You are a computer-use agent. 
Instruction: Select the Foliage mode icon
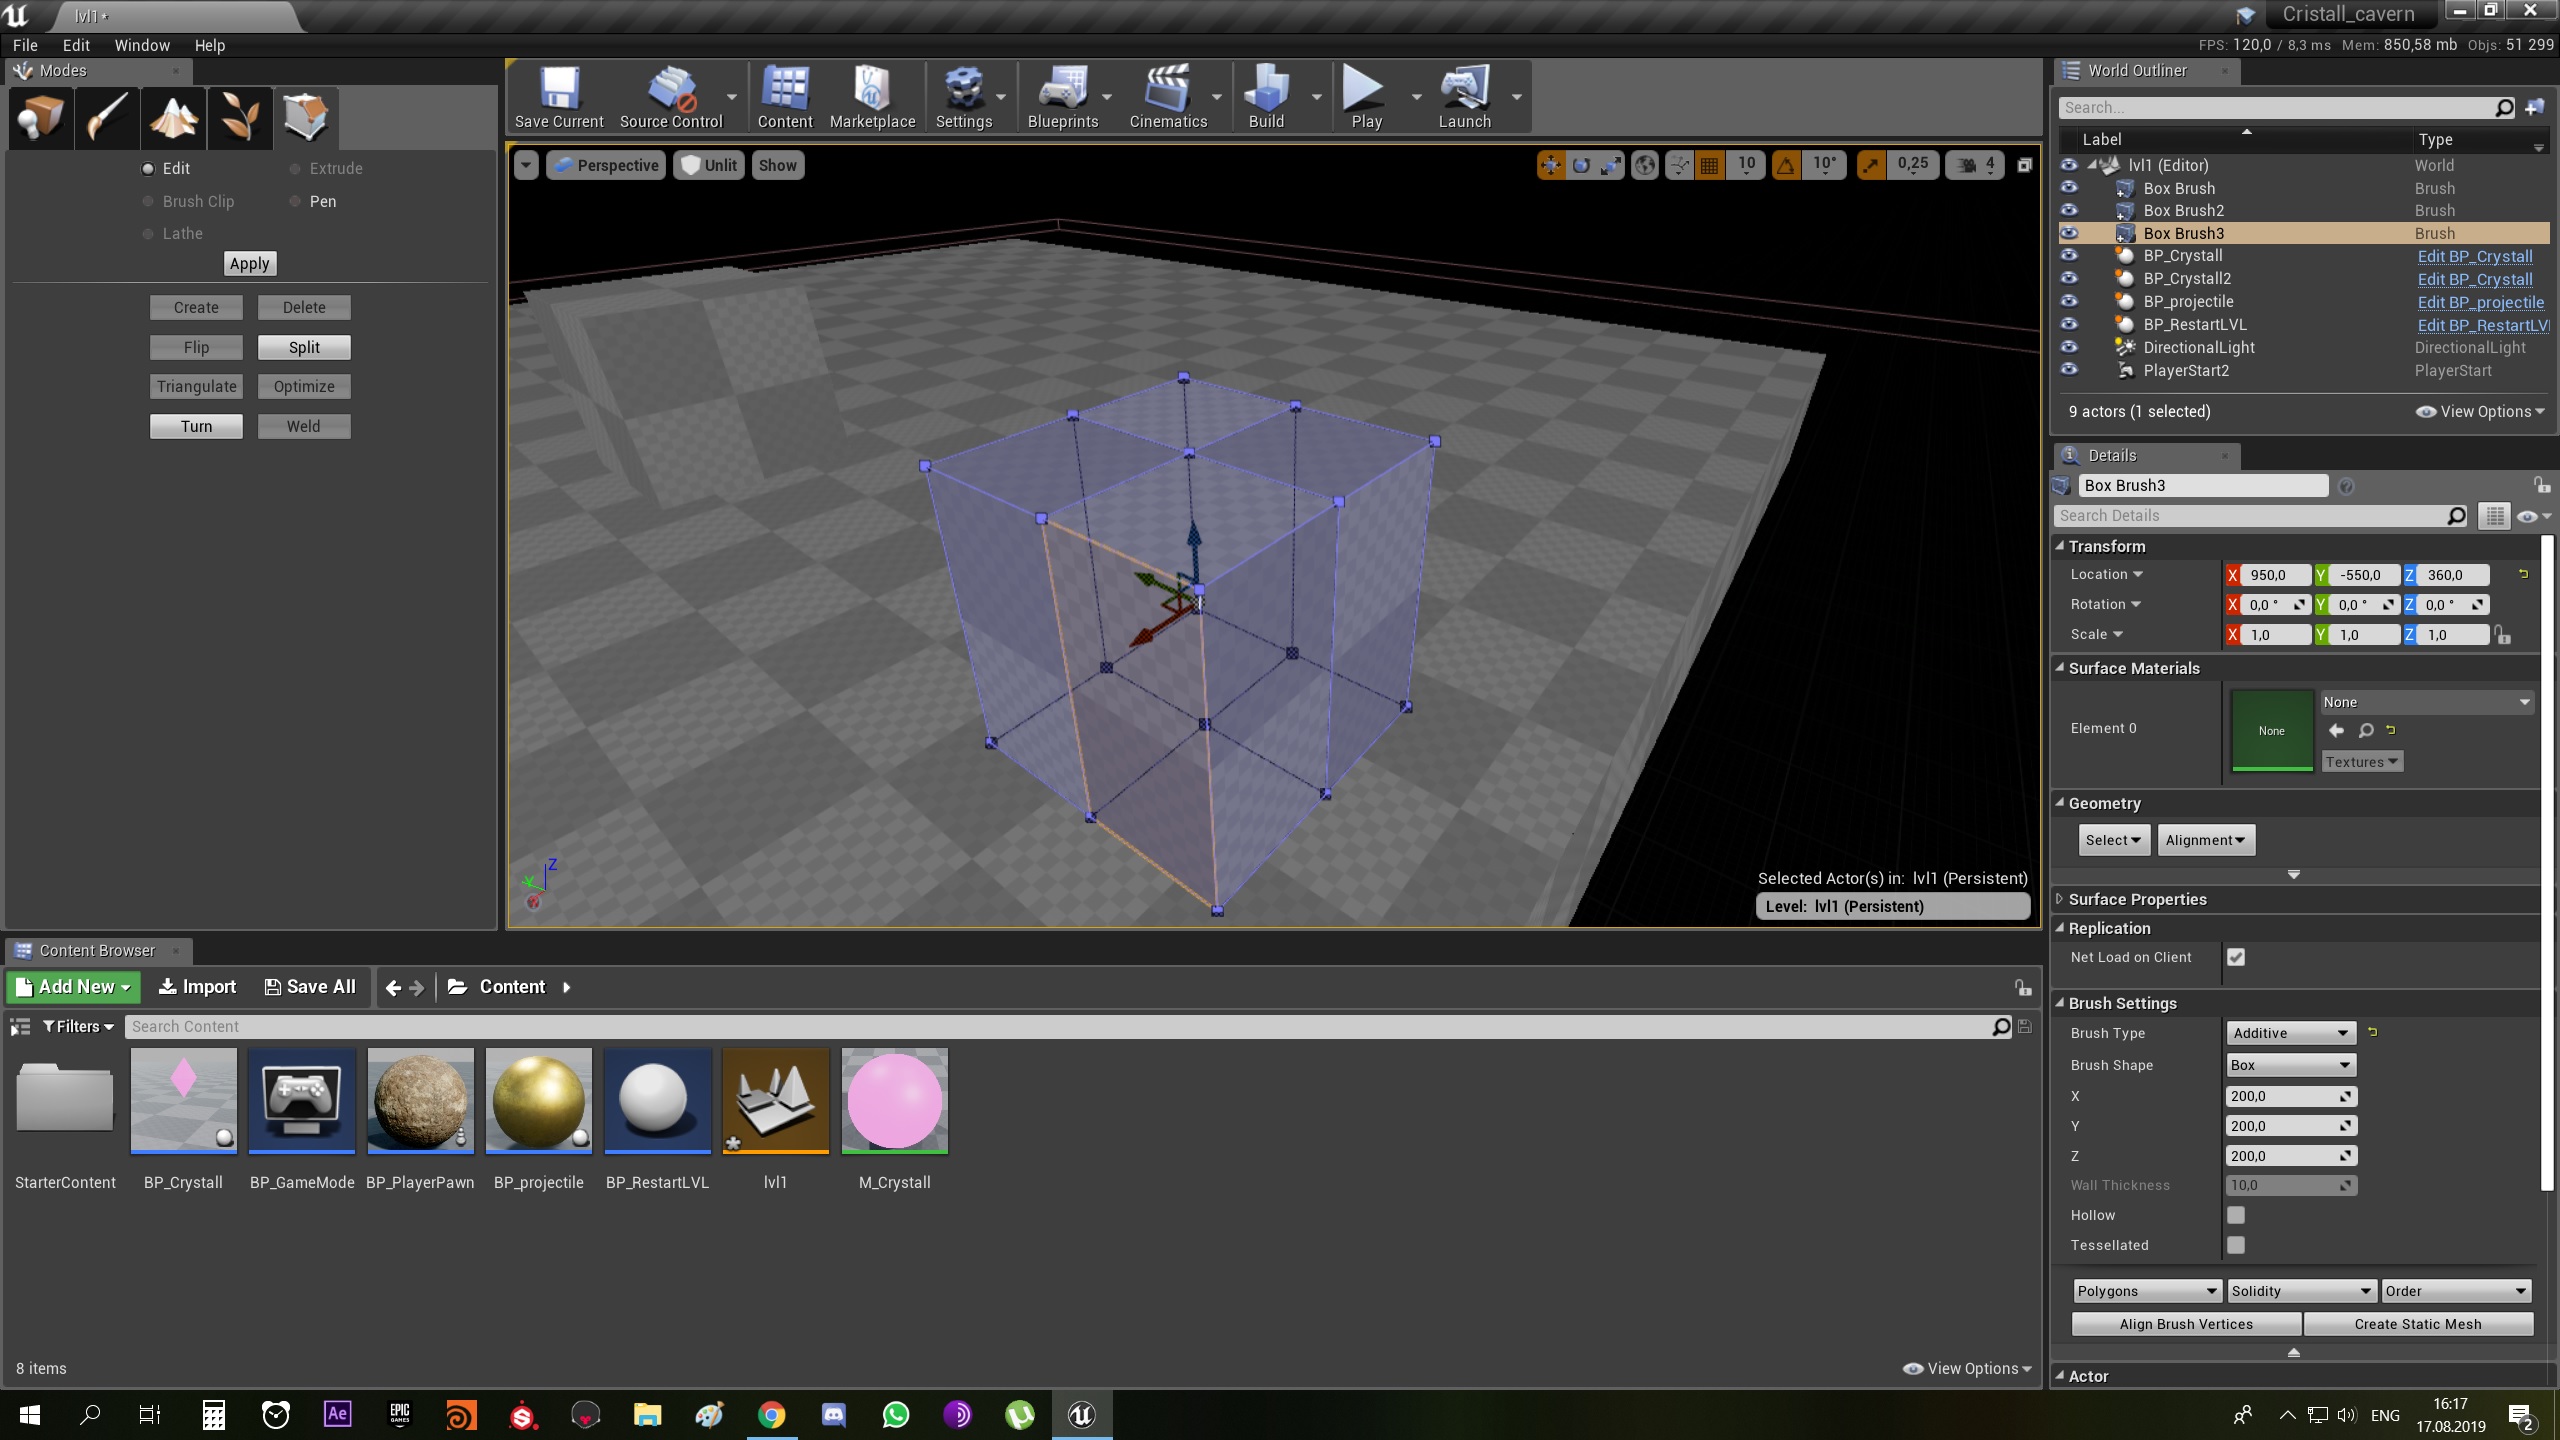[x=240, y=117]
